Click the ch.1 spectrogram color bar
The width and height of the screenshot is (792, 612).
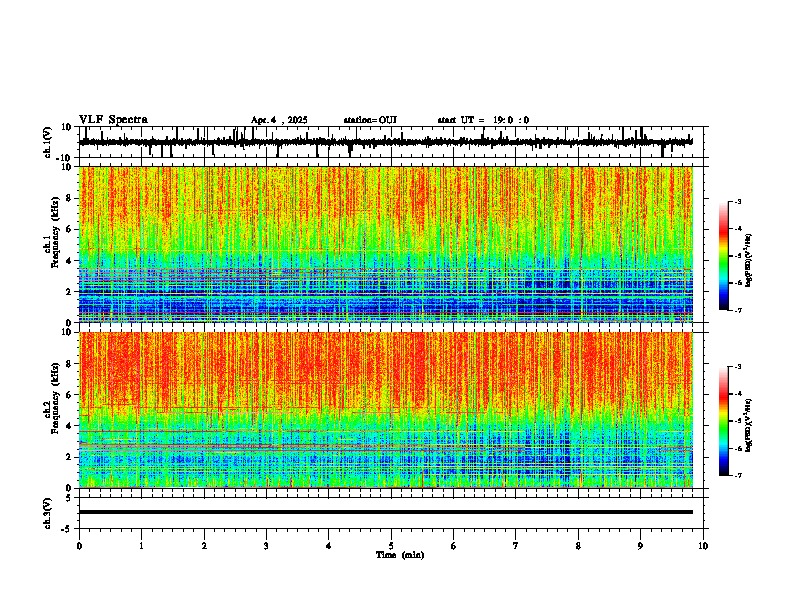pyautogui.click(x=723, y=256)
